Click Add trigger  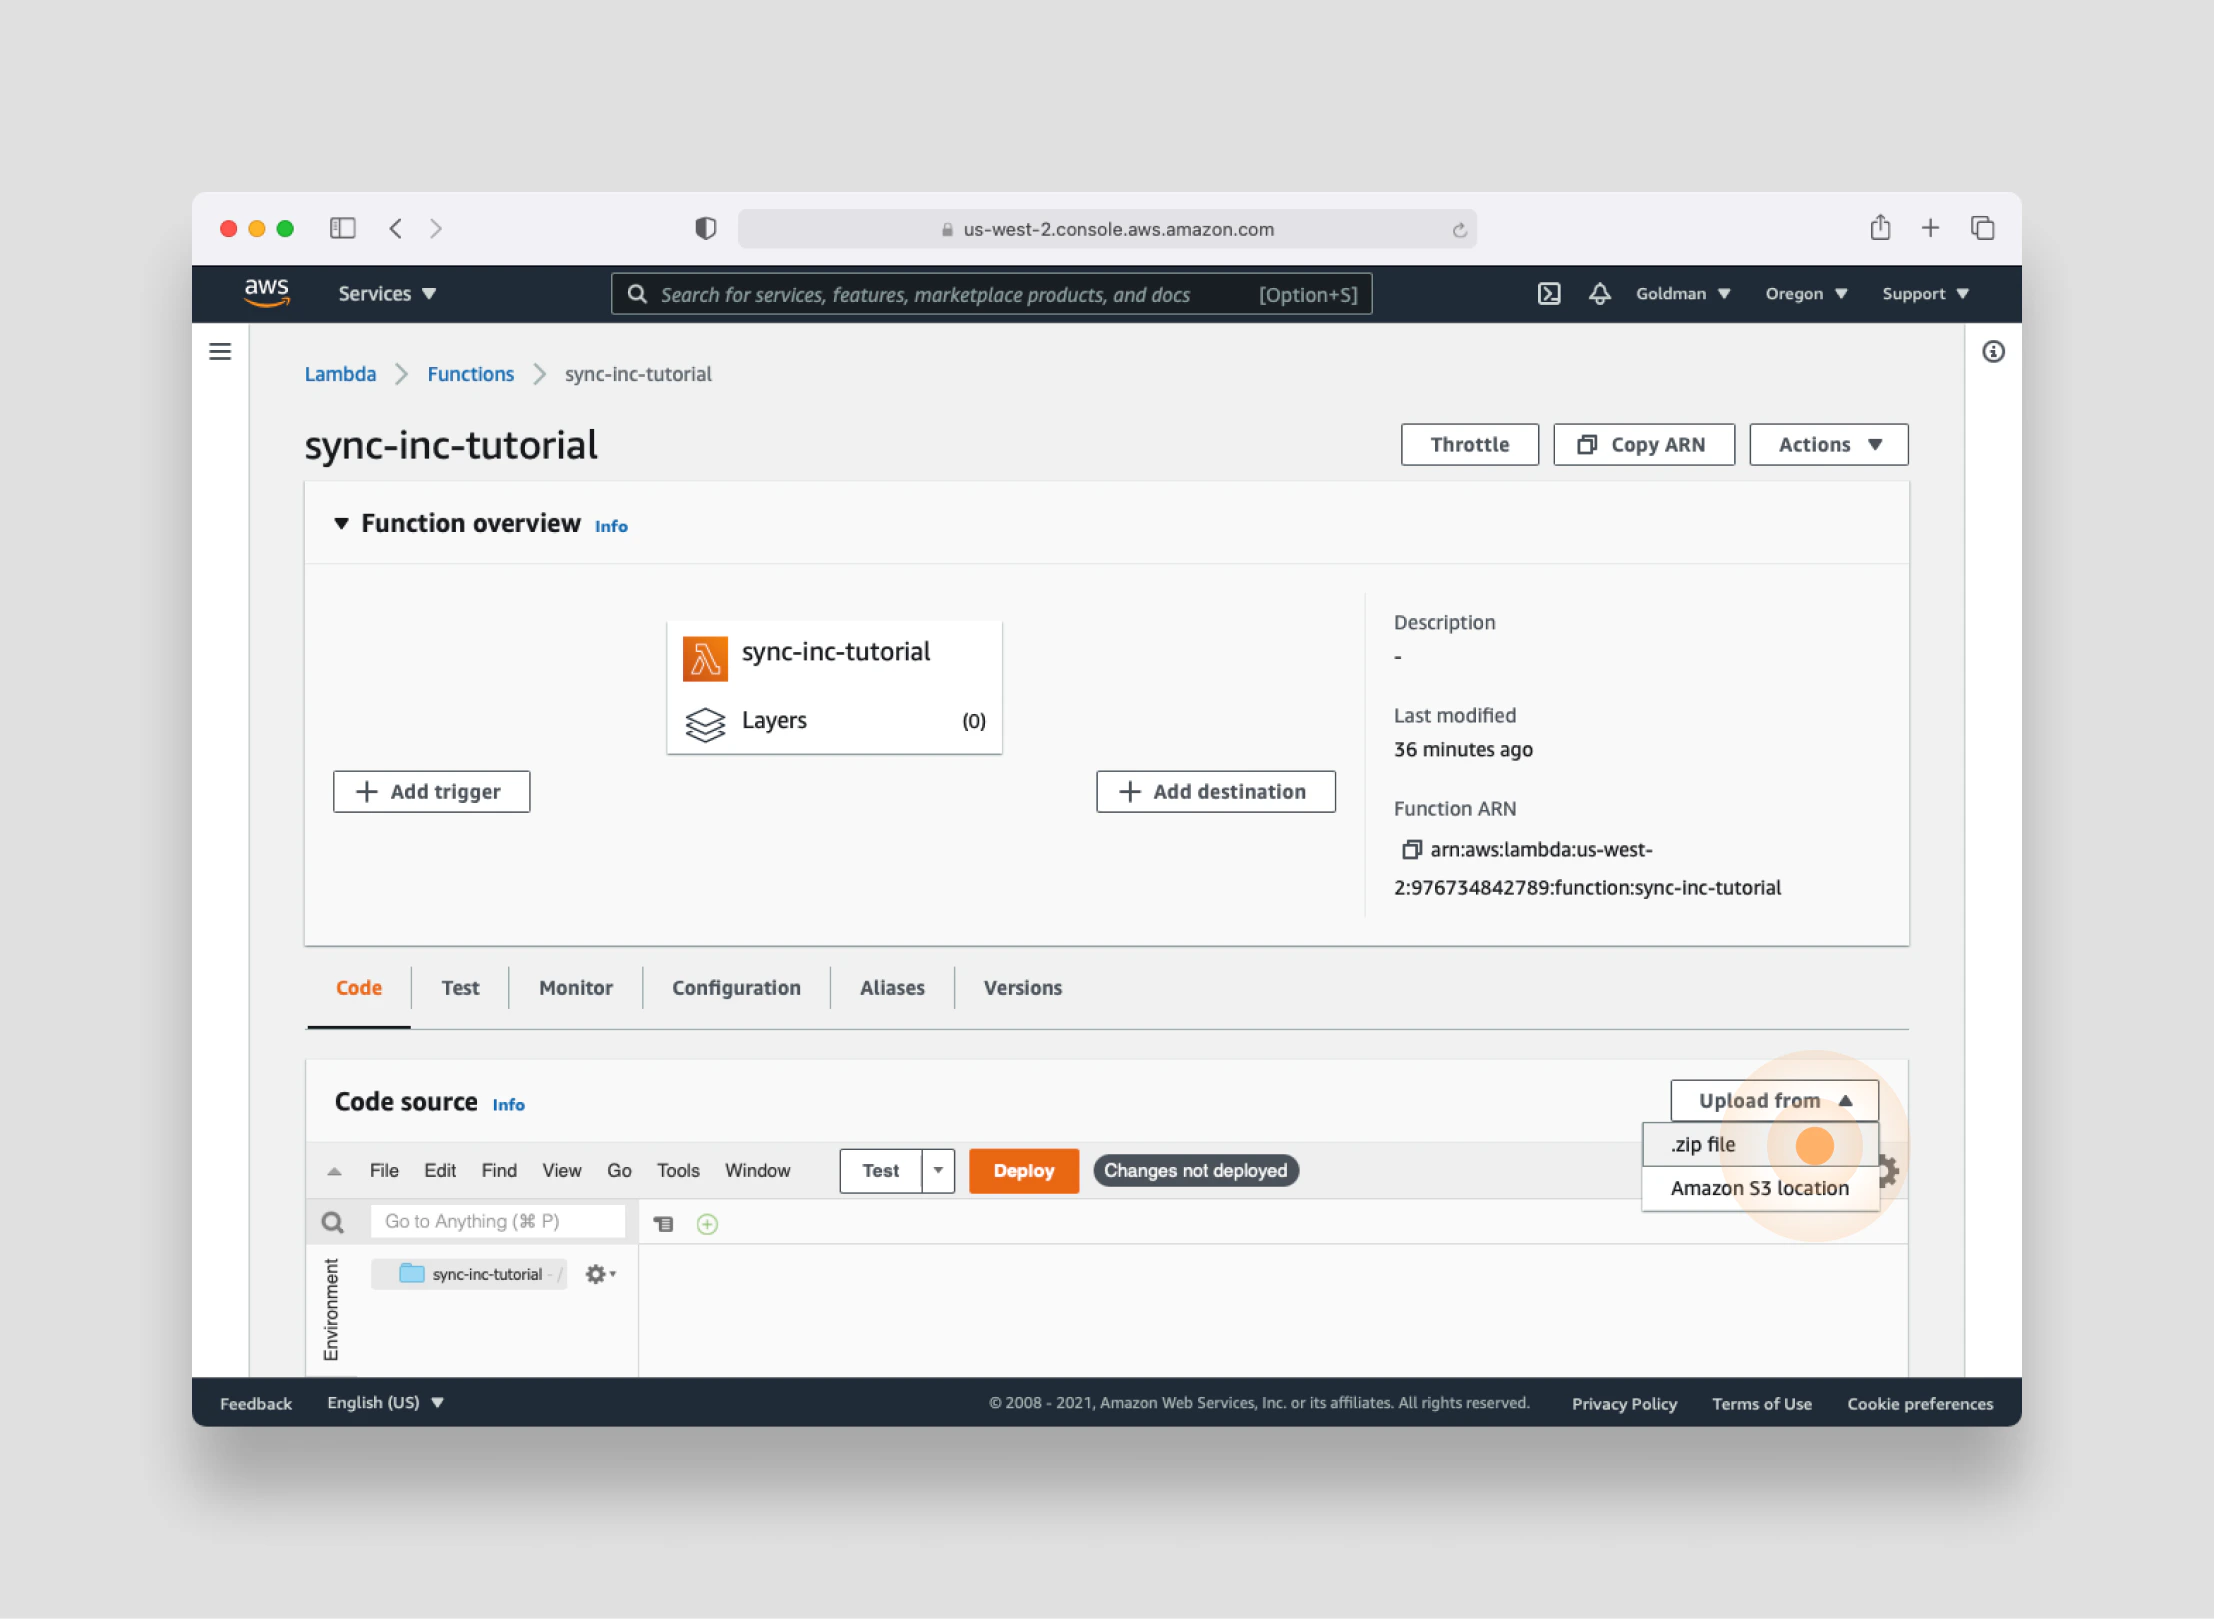pos(431,792)
